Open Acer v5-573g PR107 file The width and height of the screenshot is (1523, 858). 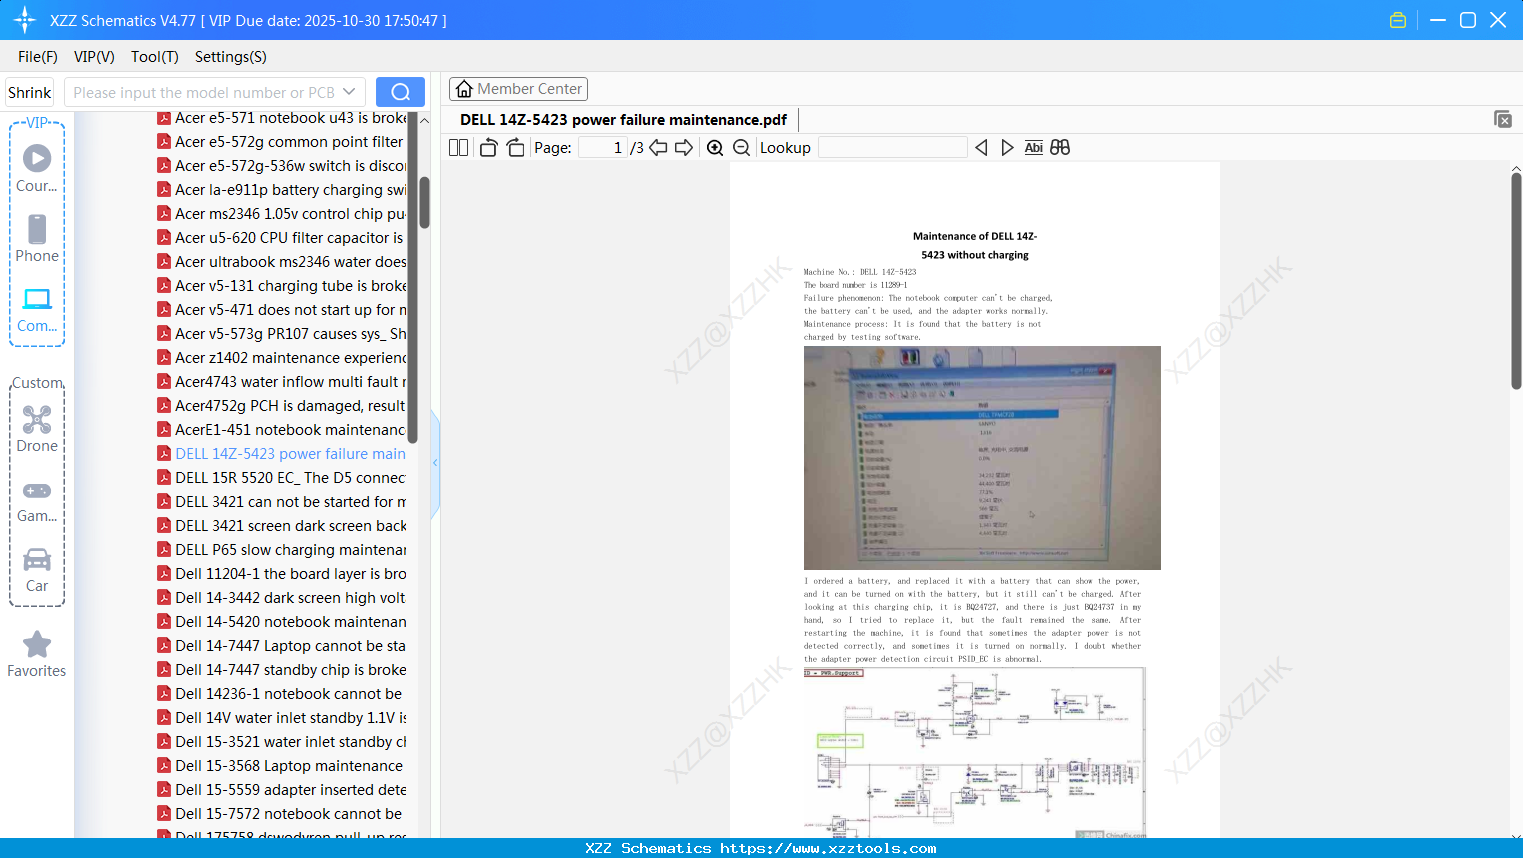pyautogui.click(x=282, y=334)
